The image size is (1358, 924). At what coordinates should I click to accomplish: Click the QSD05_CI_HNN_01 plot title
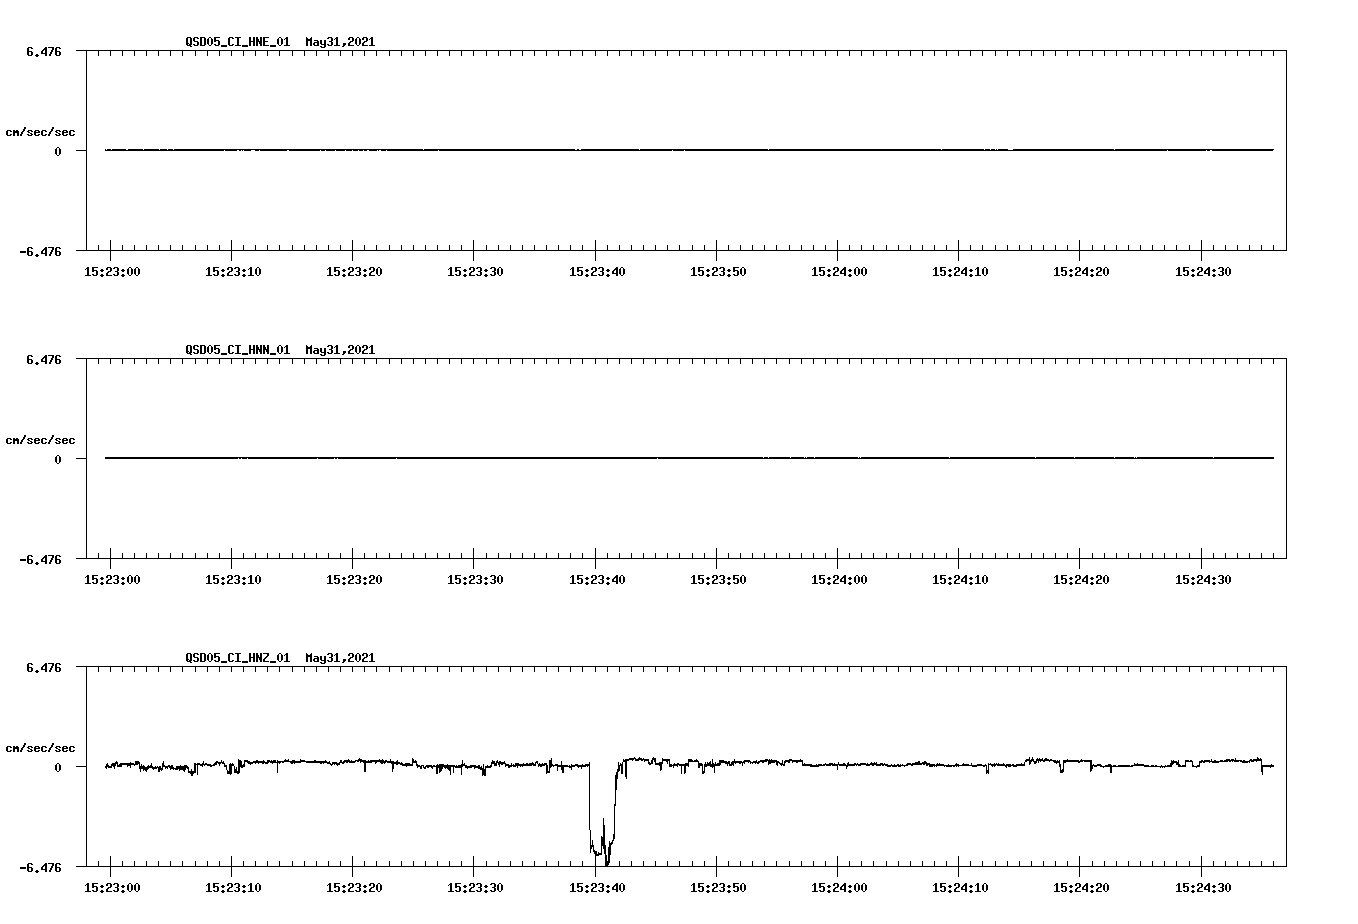280,350
